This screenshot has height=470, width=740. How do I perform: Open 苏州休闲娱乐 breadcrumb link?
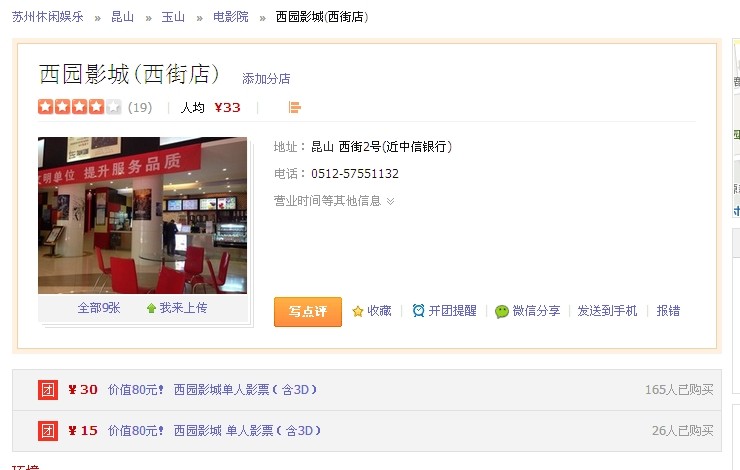tap(48, 17)
